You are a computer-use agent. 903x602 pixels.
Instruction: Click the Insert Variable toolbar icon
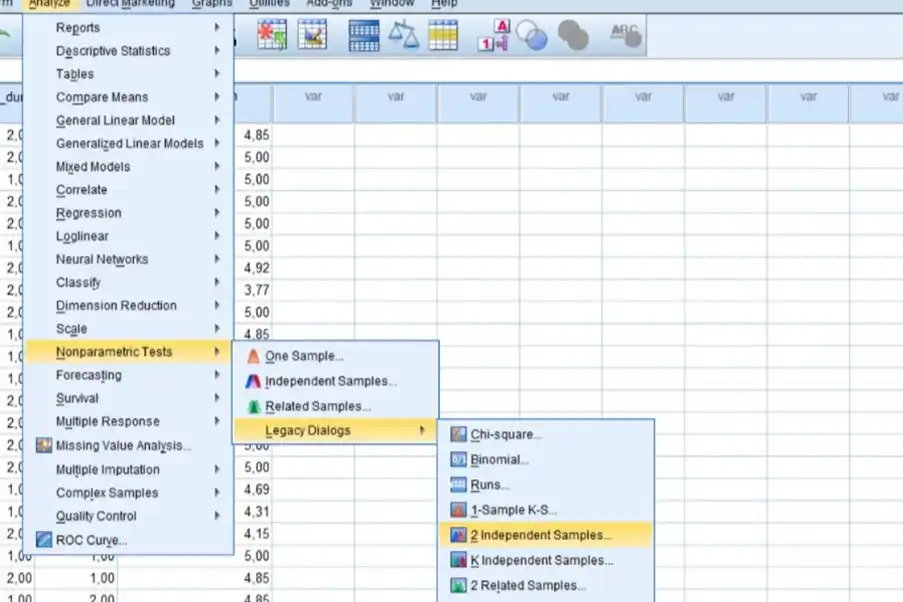click(x=313, y=35)
